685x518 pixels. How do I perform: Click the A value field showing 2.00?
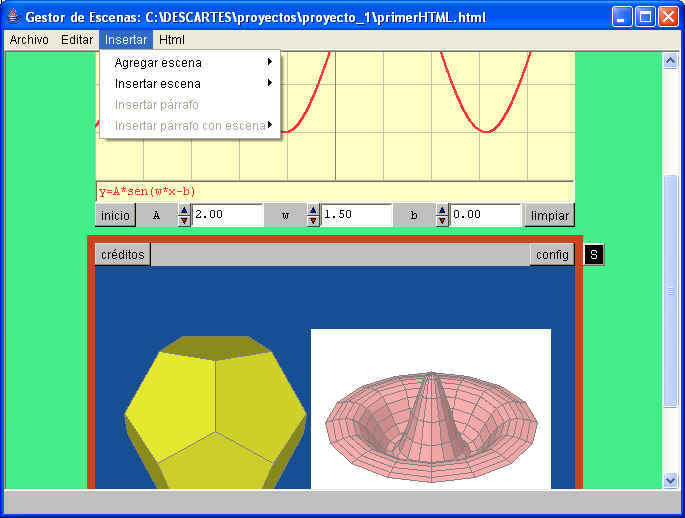point(227,215)
